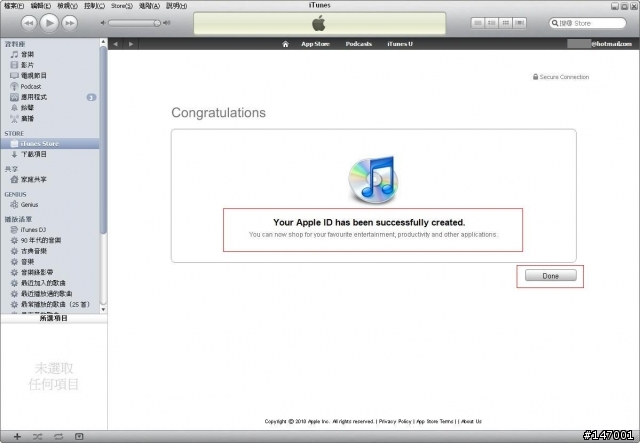Open the 檢視(V) menu
The image size is (640, 443).
tap(67, 6)
